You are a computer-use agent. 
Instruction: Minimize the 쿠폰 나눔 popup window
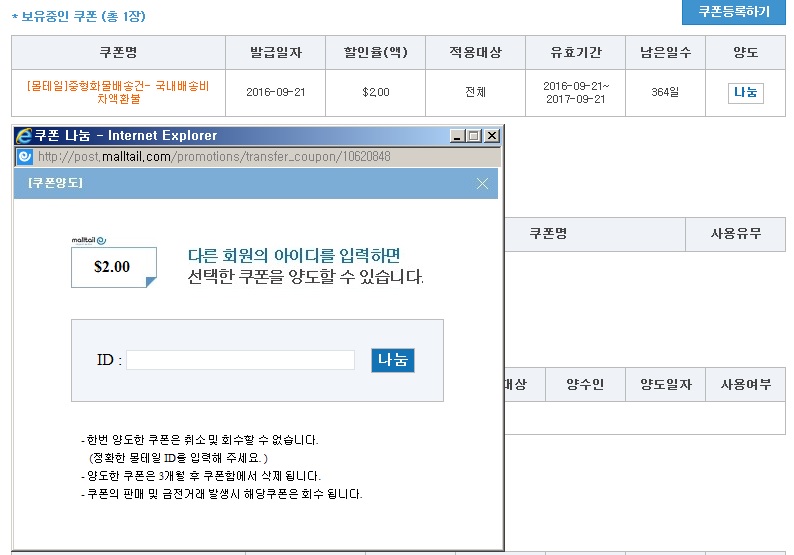[457, 136]
